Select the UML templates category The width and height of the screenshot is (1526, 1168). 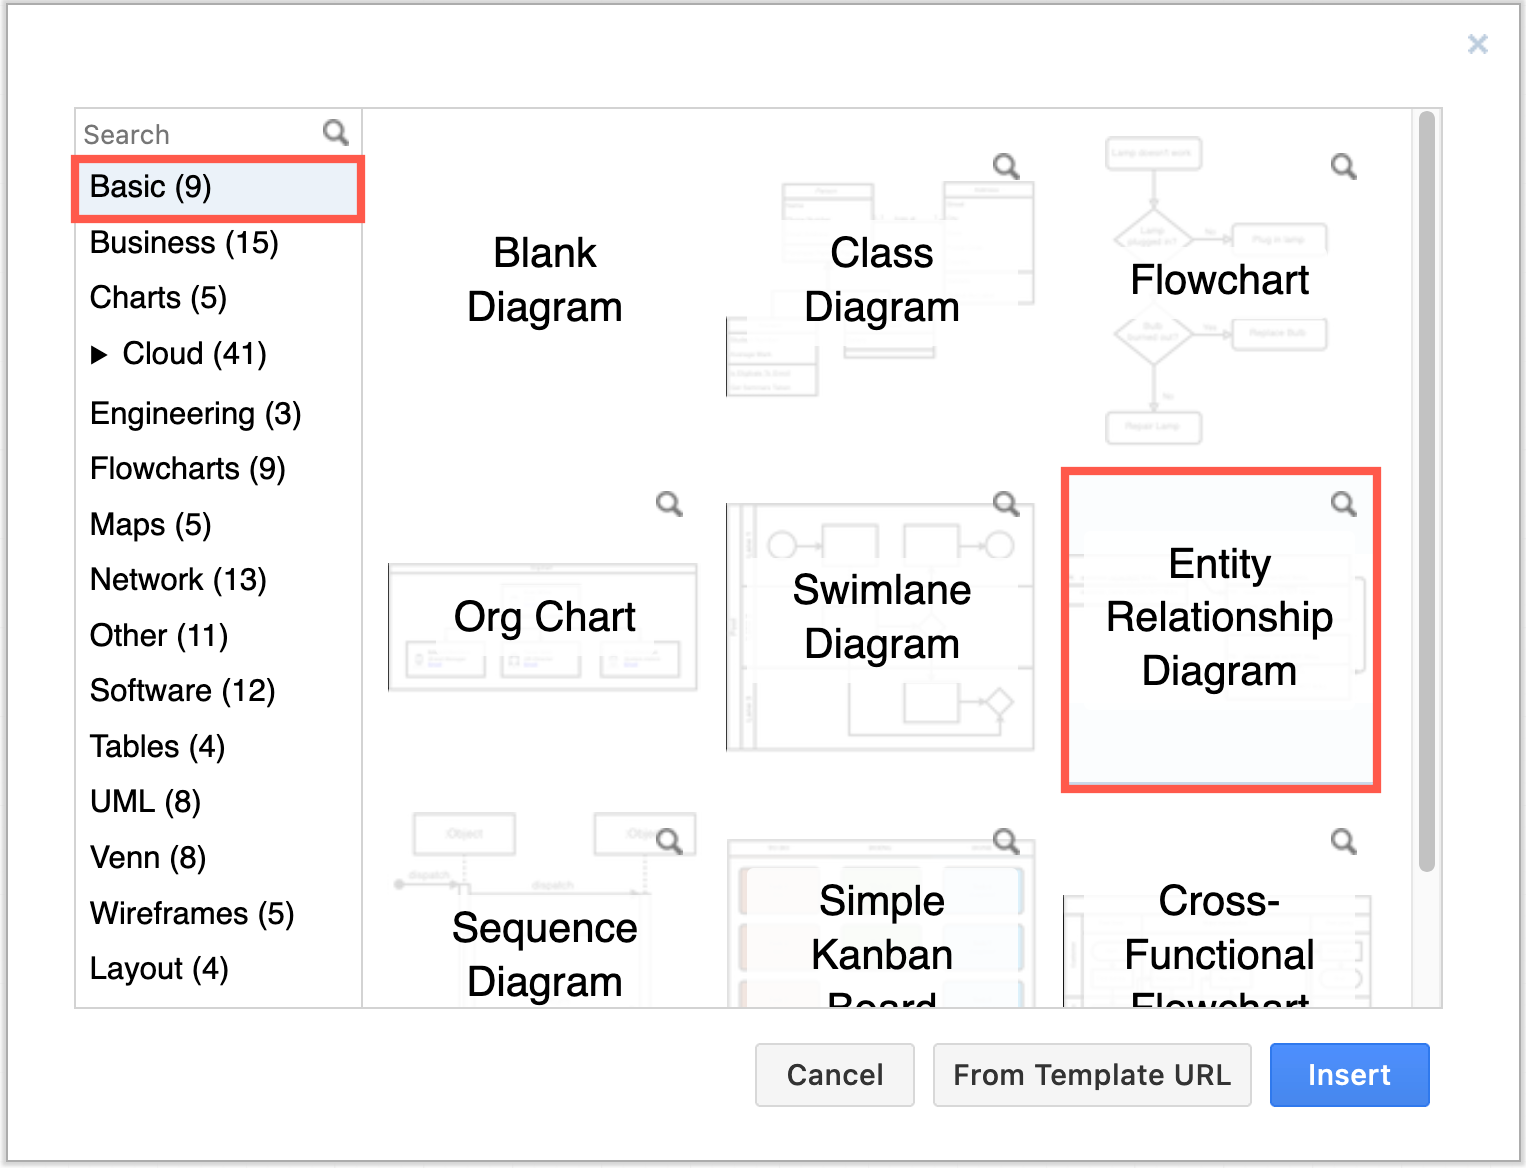(145, 801)
